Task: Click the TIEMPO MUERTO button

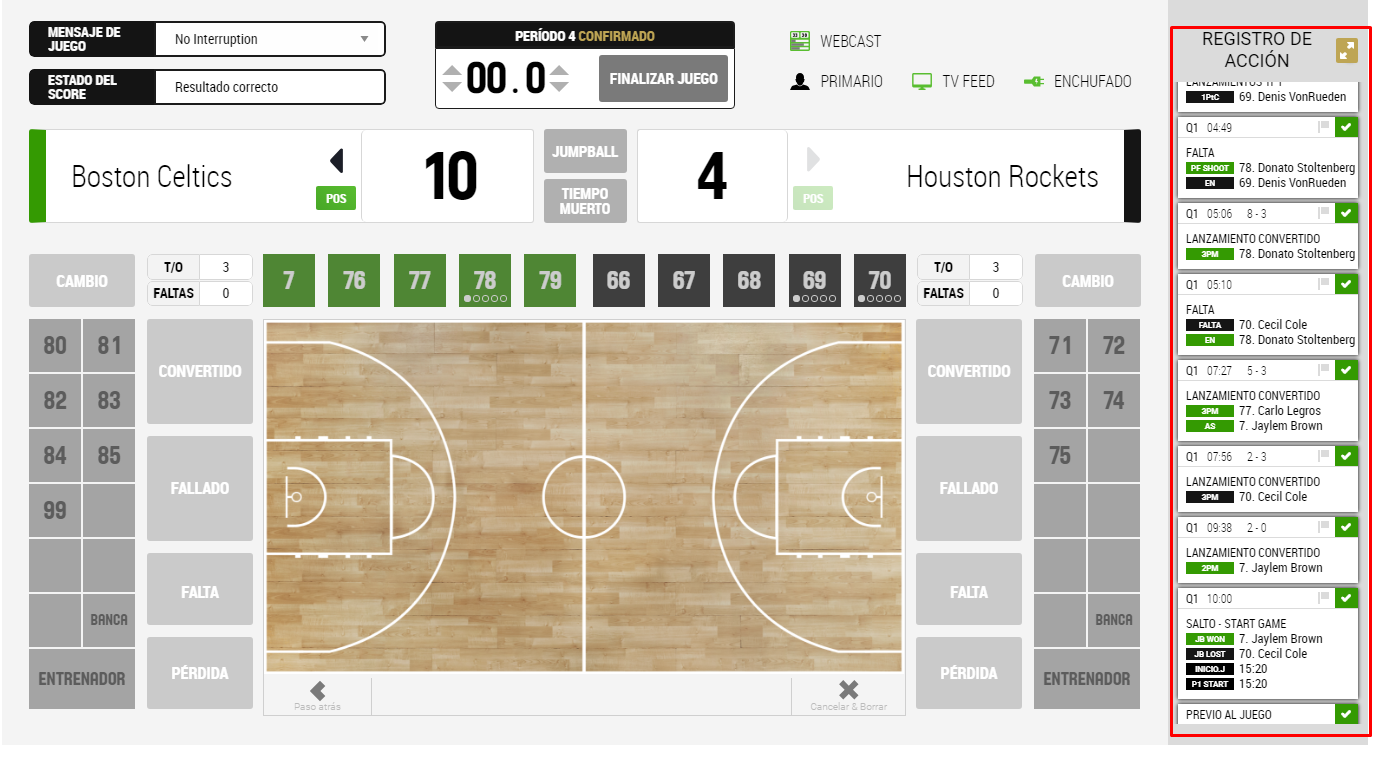Action: (586, 201)
